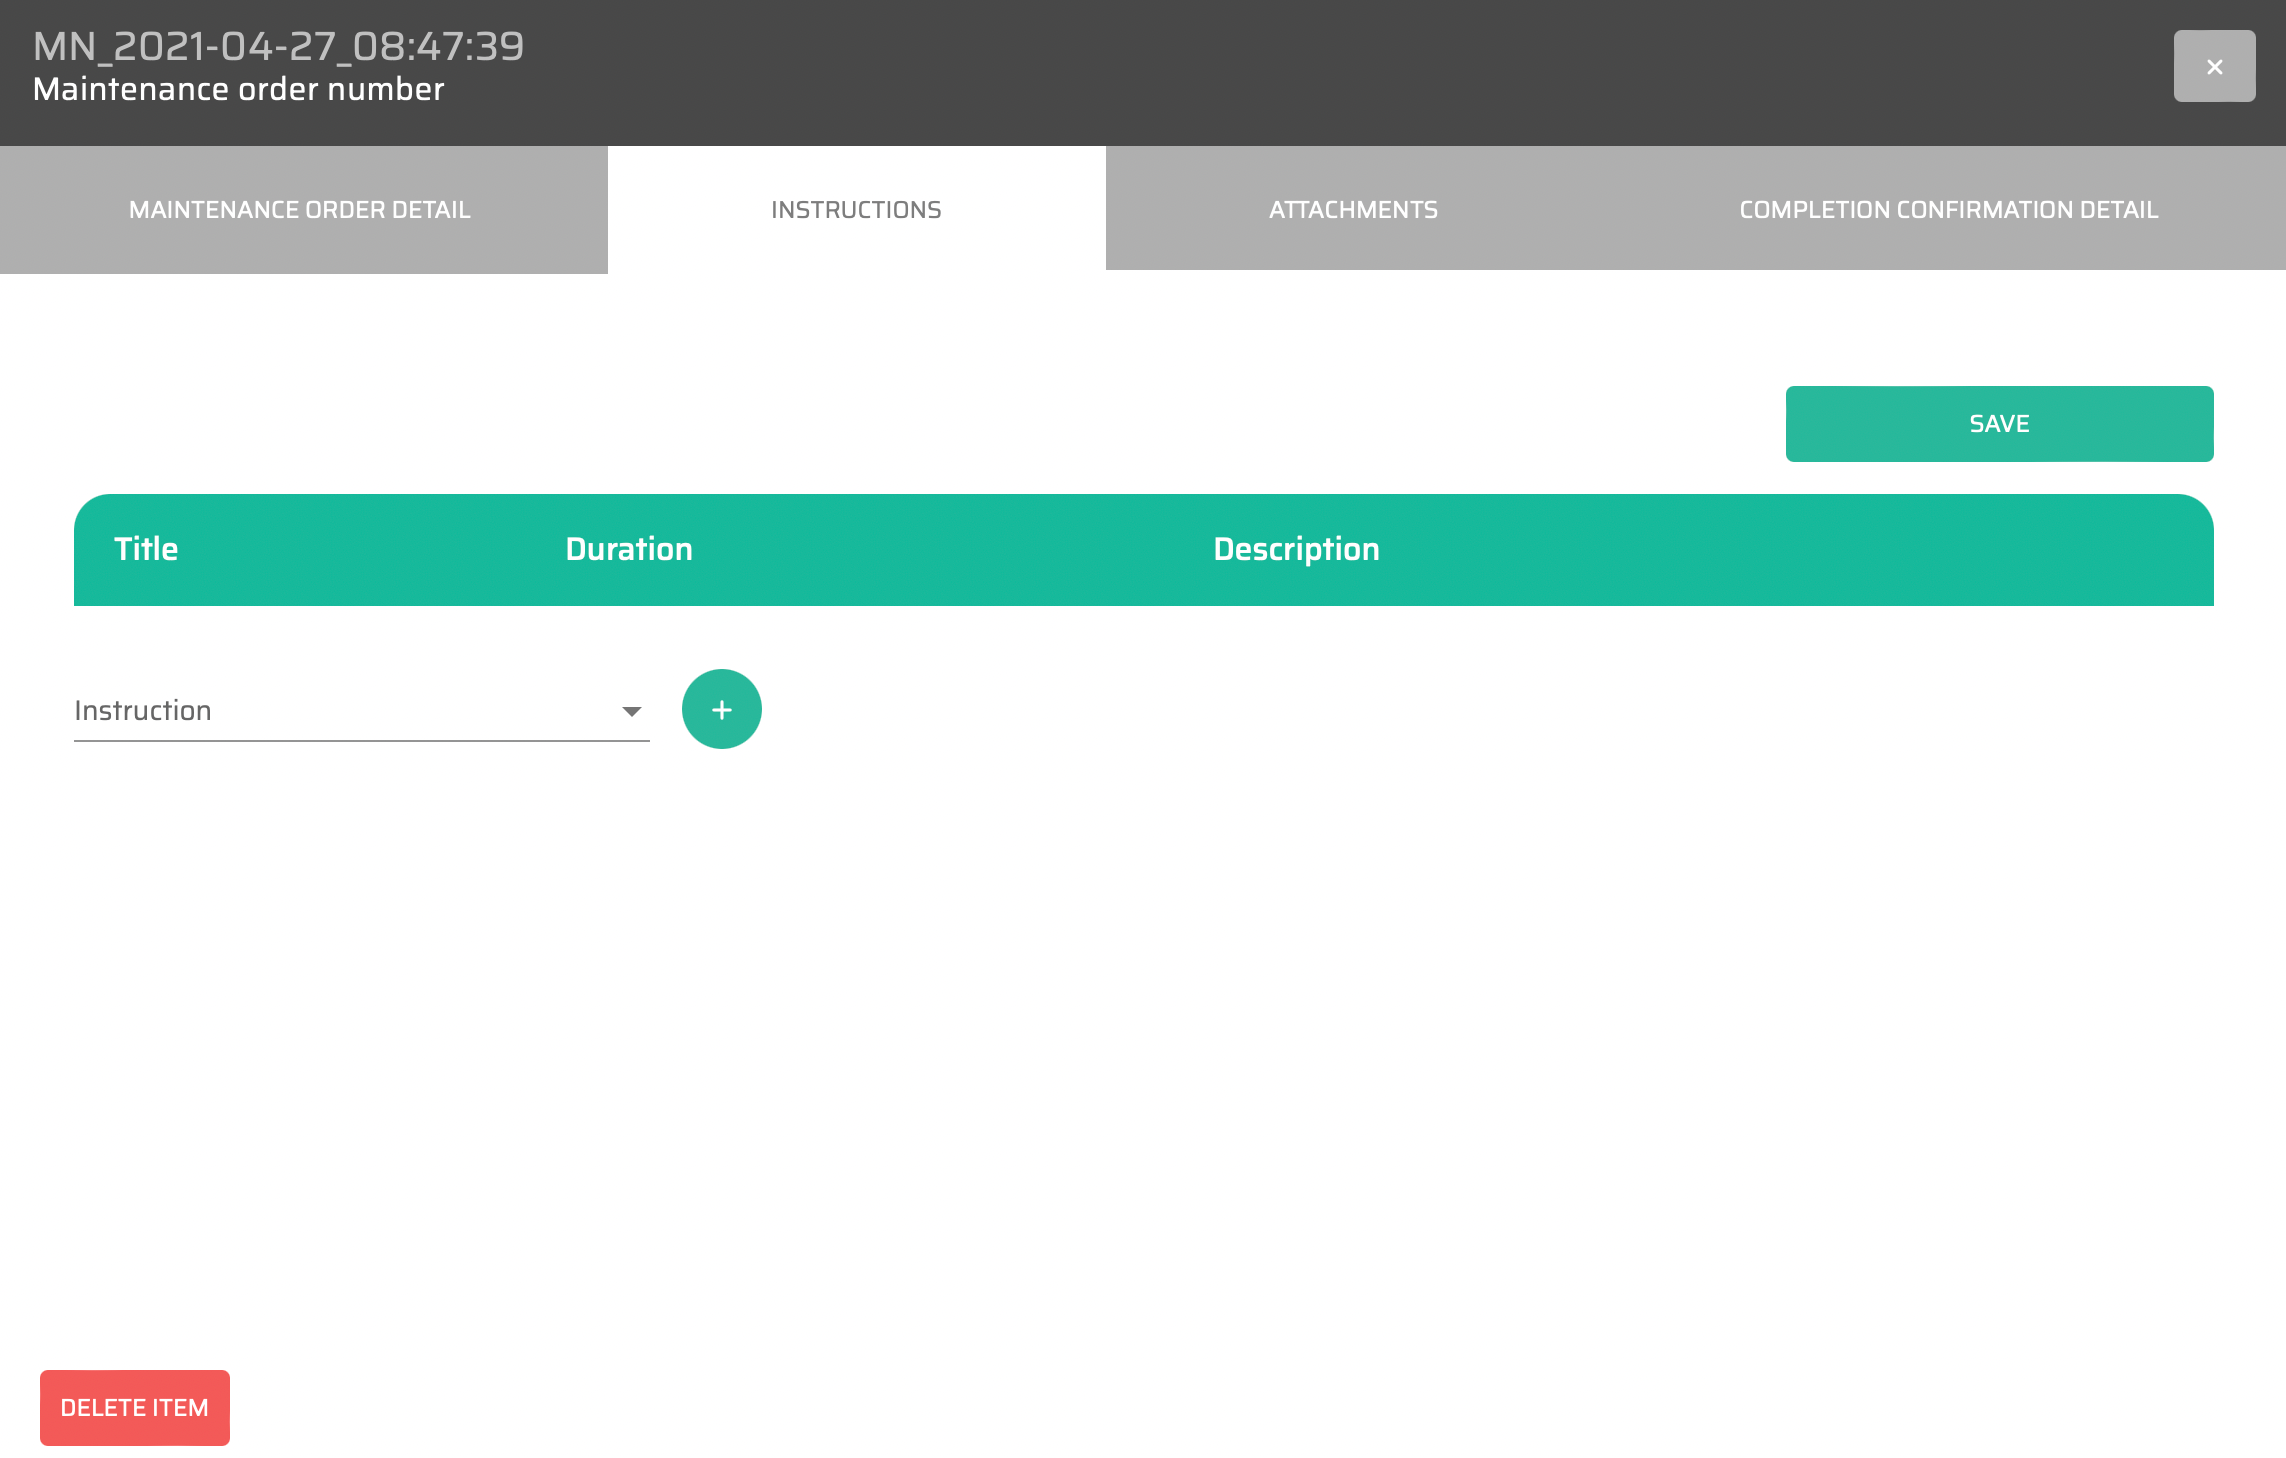Open the Attachments tab
Image resolution: width=2286 pixels, height=1458 pixels.
coord(1353,209)
